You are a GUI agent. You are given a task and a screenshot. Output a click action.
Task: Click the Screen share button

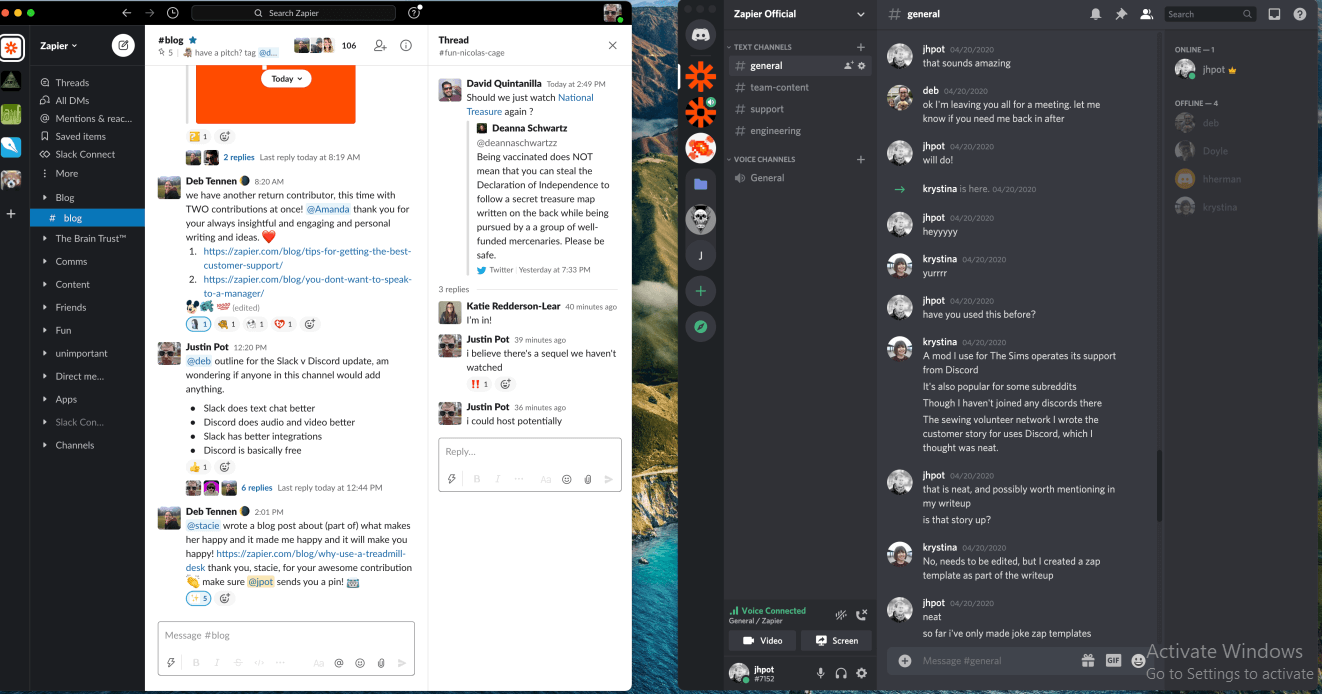pos(836,640)
